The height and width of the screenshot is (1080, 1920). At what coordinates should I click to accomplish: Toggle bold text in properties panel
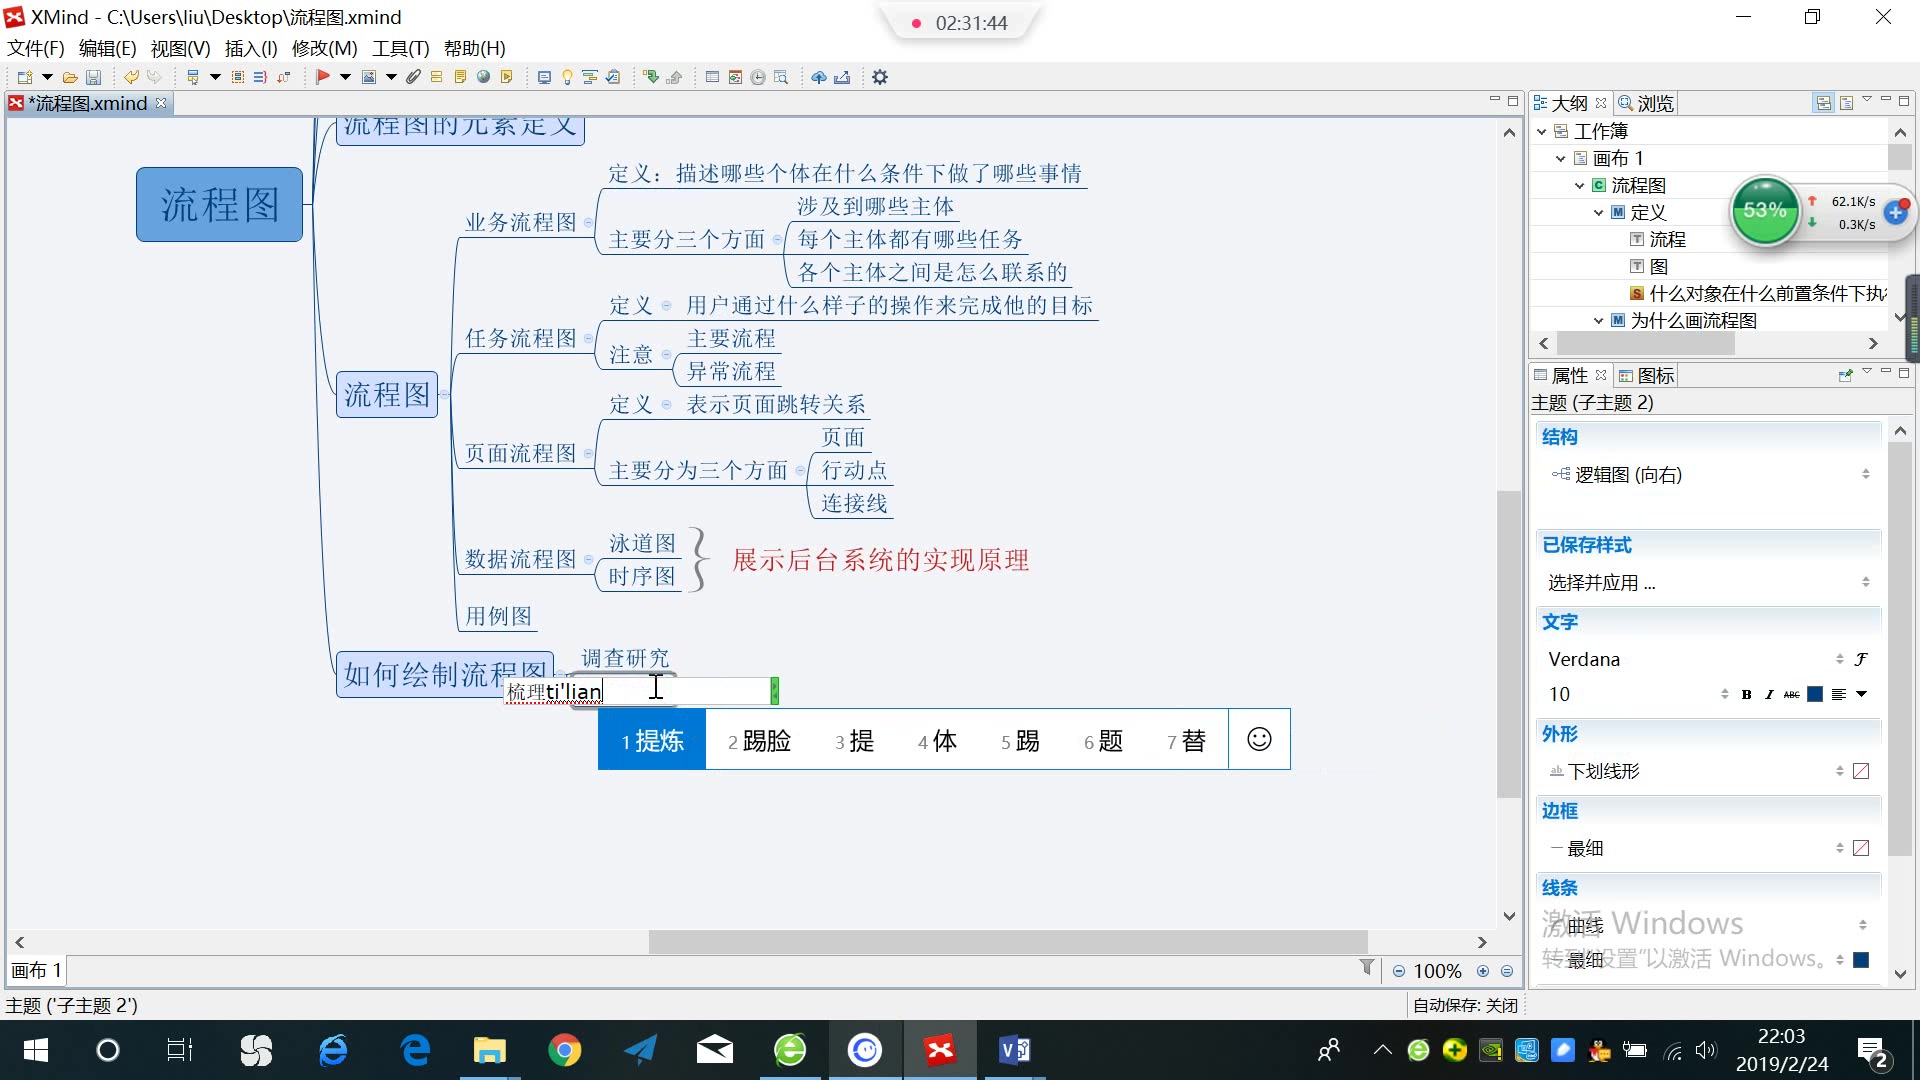coord(1747,694)
